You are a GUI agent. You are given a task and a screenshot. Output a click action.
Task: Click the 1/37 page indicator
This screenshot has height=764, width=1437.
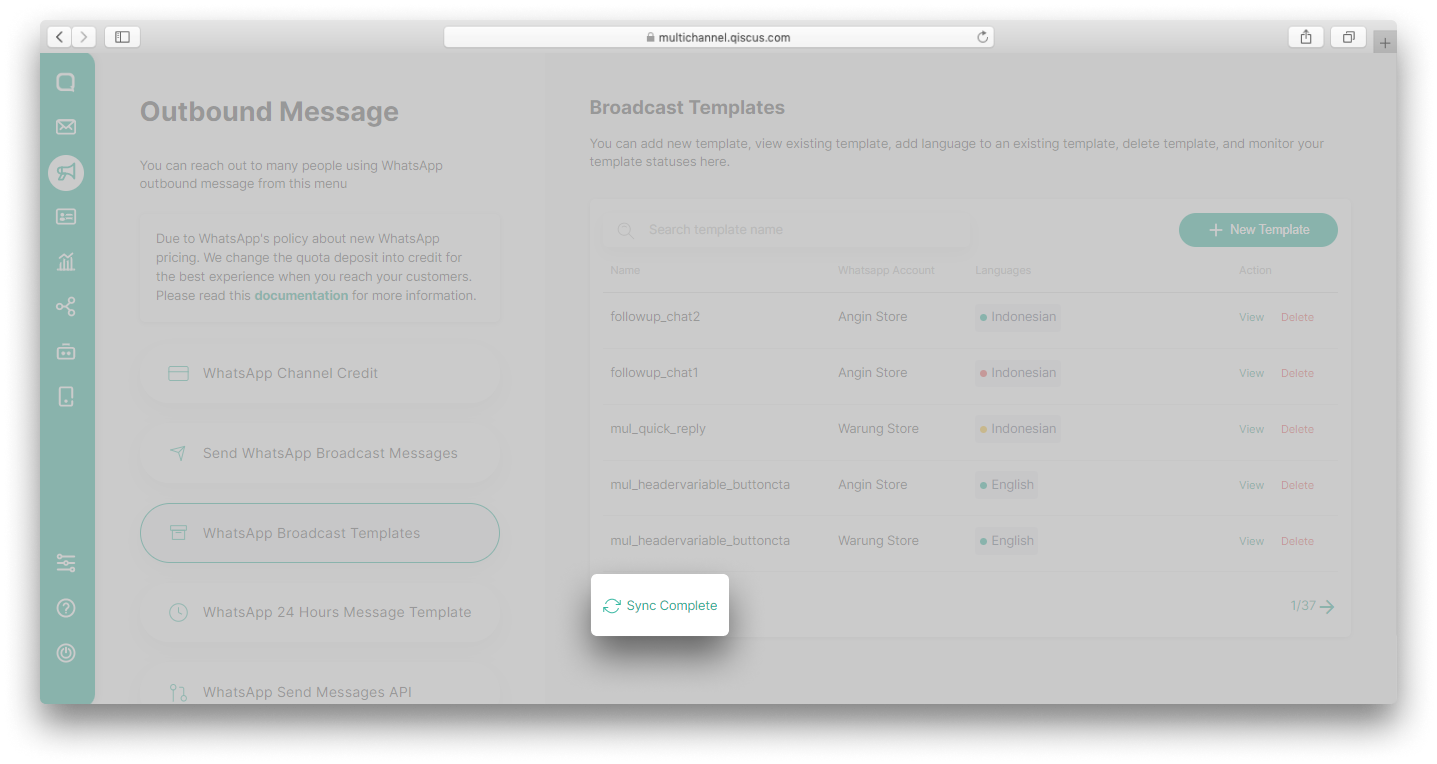tap(1303, 606)
